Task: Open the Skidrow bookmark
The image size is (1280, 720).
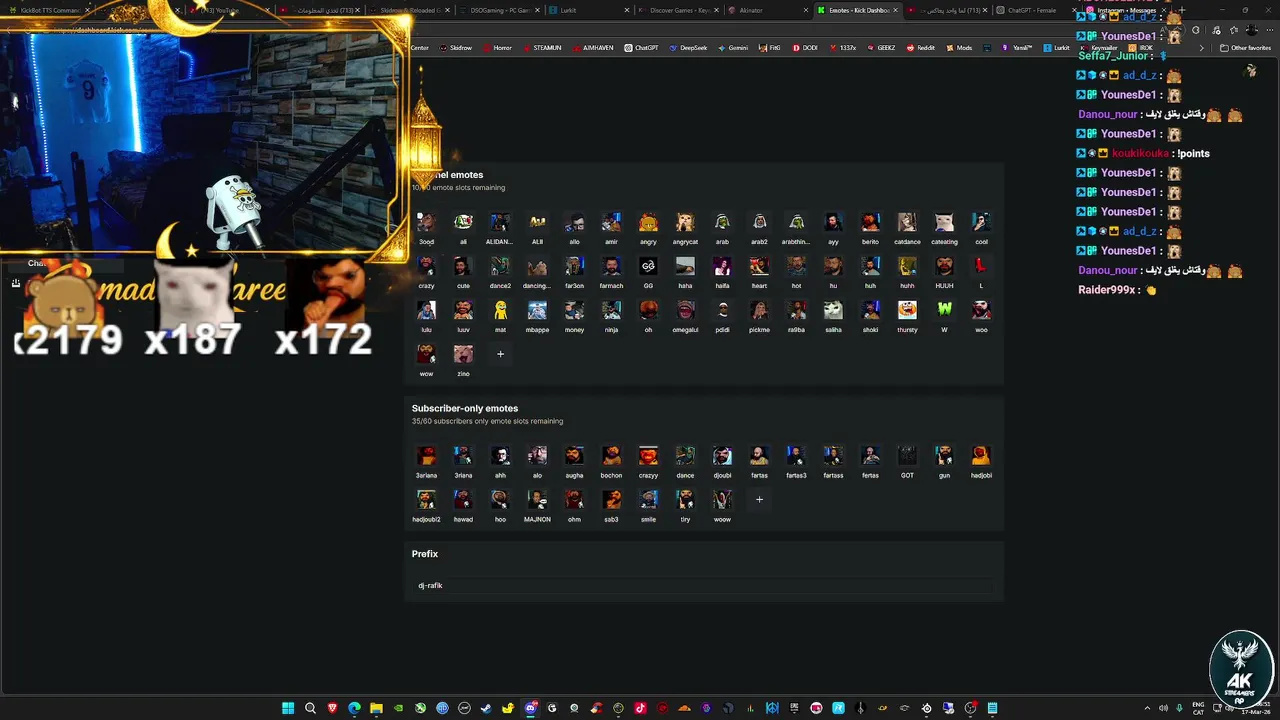Action: click(x=455, y=48)
